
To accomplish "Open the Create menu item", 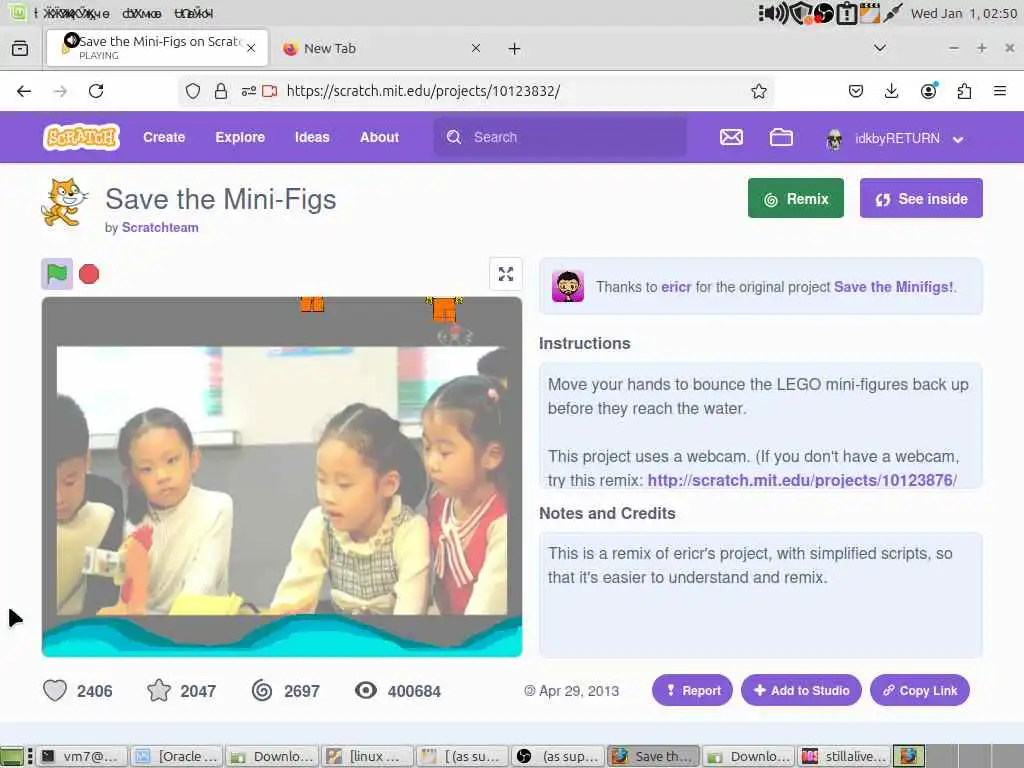I will [164, 137].
